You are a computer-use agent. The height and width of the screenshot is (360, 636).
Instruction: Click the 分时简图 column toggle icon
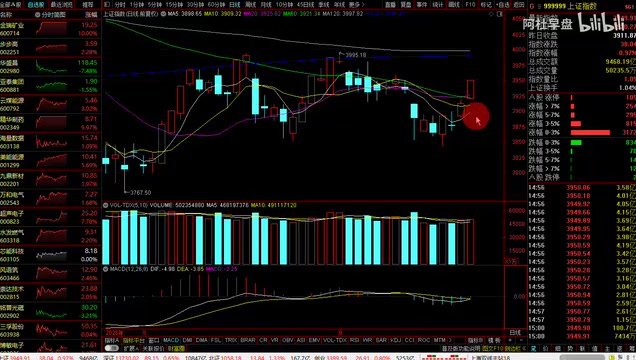(x=37, y=15)
